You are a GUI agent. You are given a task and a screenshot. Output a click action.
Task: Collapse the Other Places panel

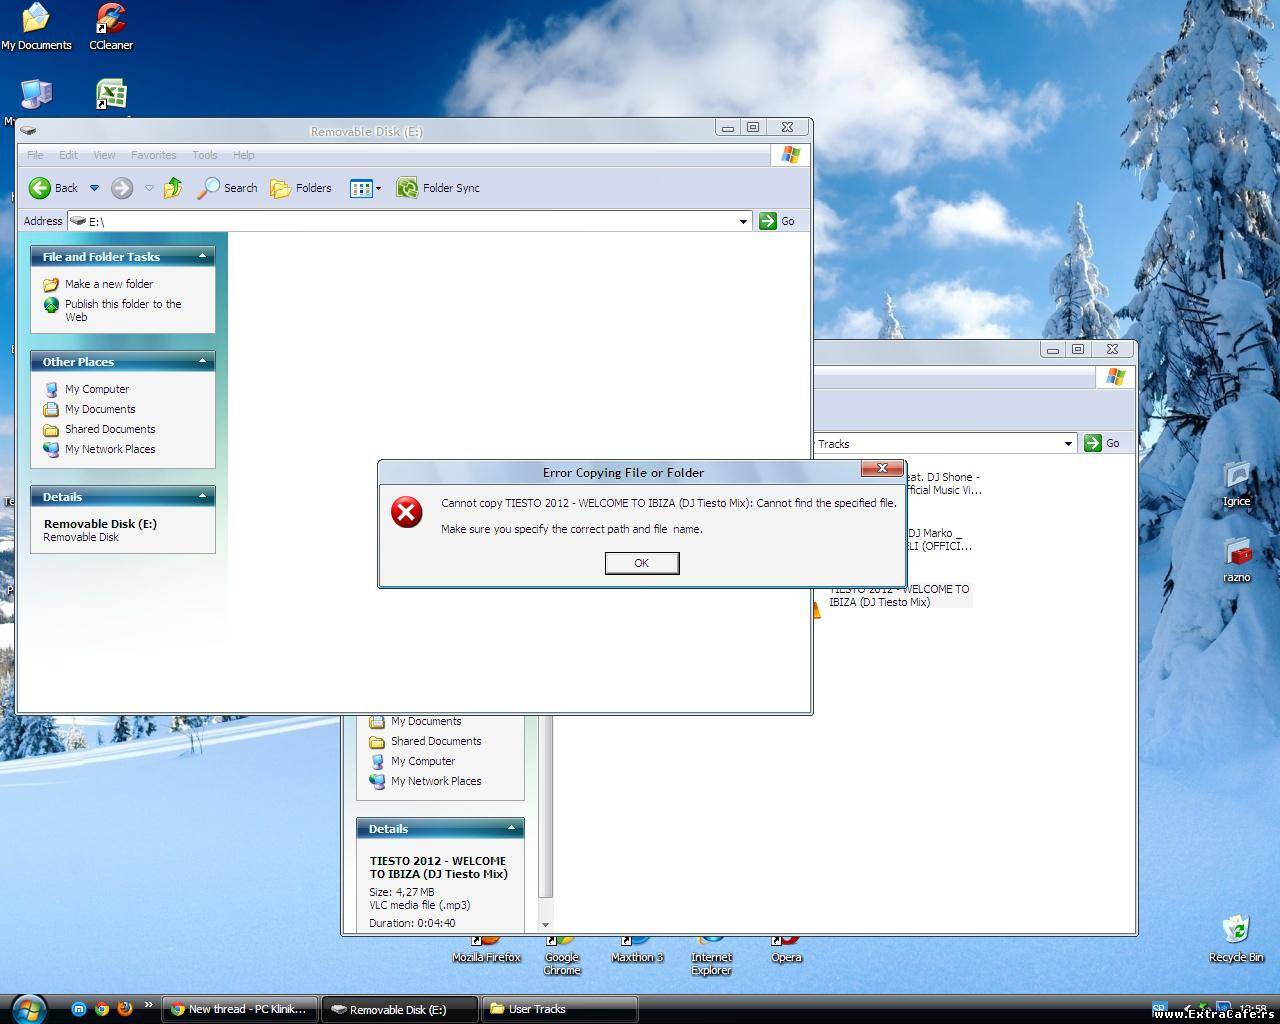[x=202, y=361]
